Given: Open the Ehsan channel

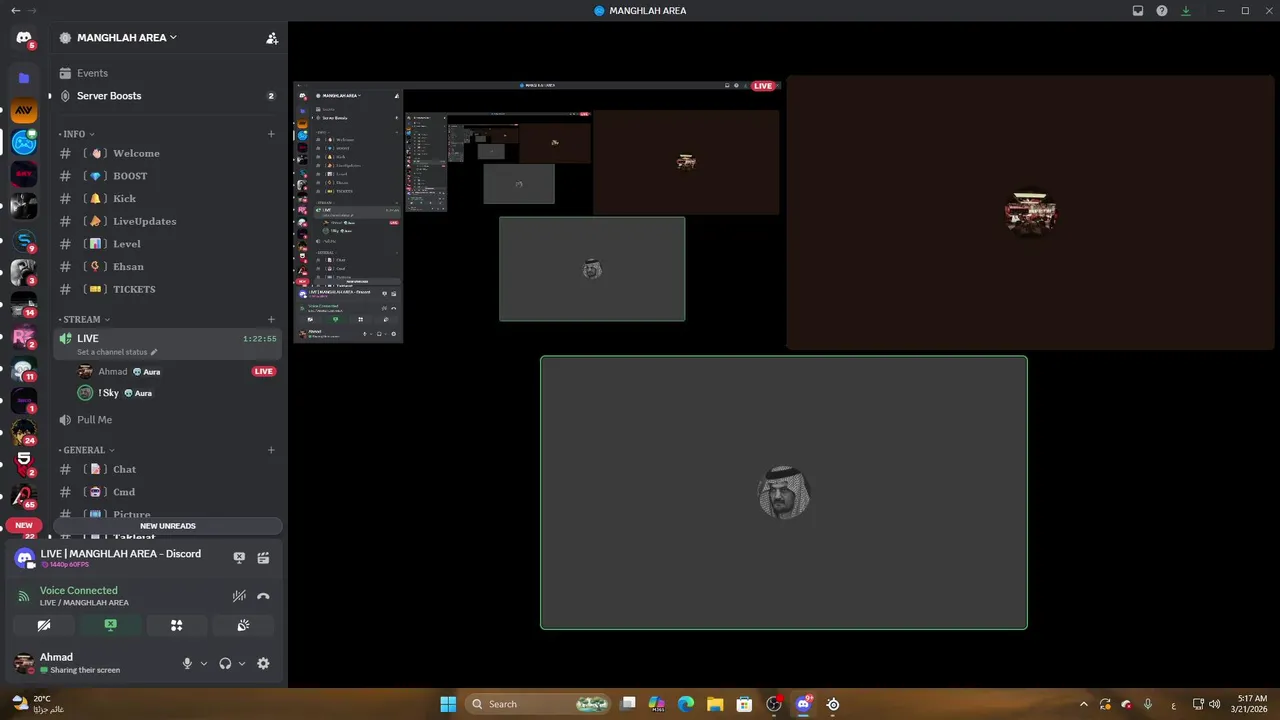Looking at the screenshot, I should (x=167, y=267).
